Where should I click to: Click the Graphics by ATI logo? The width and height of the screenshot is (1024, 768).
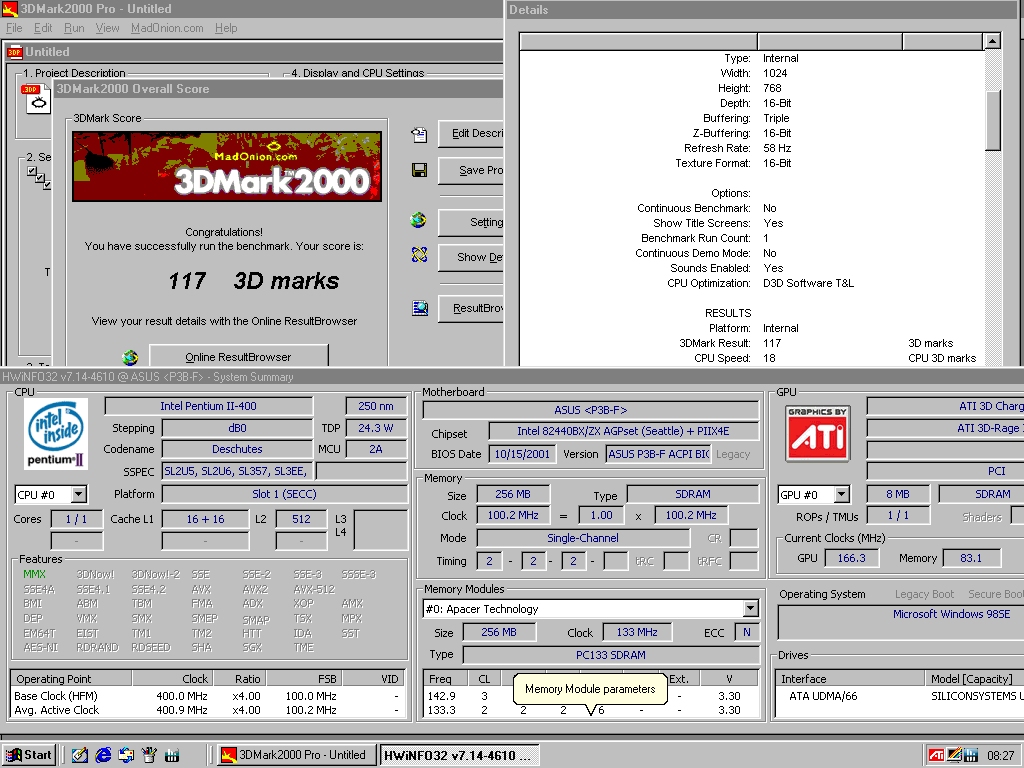818,434
